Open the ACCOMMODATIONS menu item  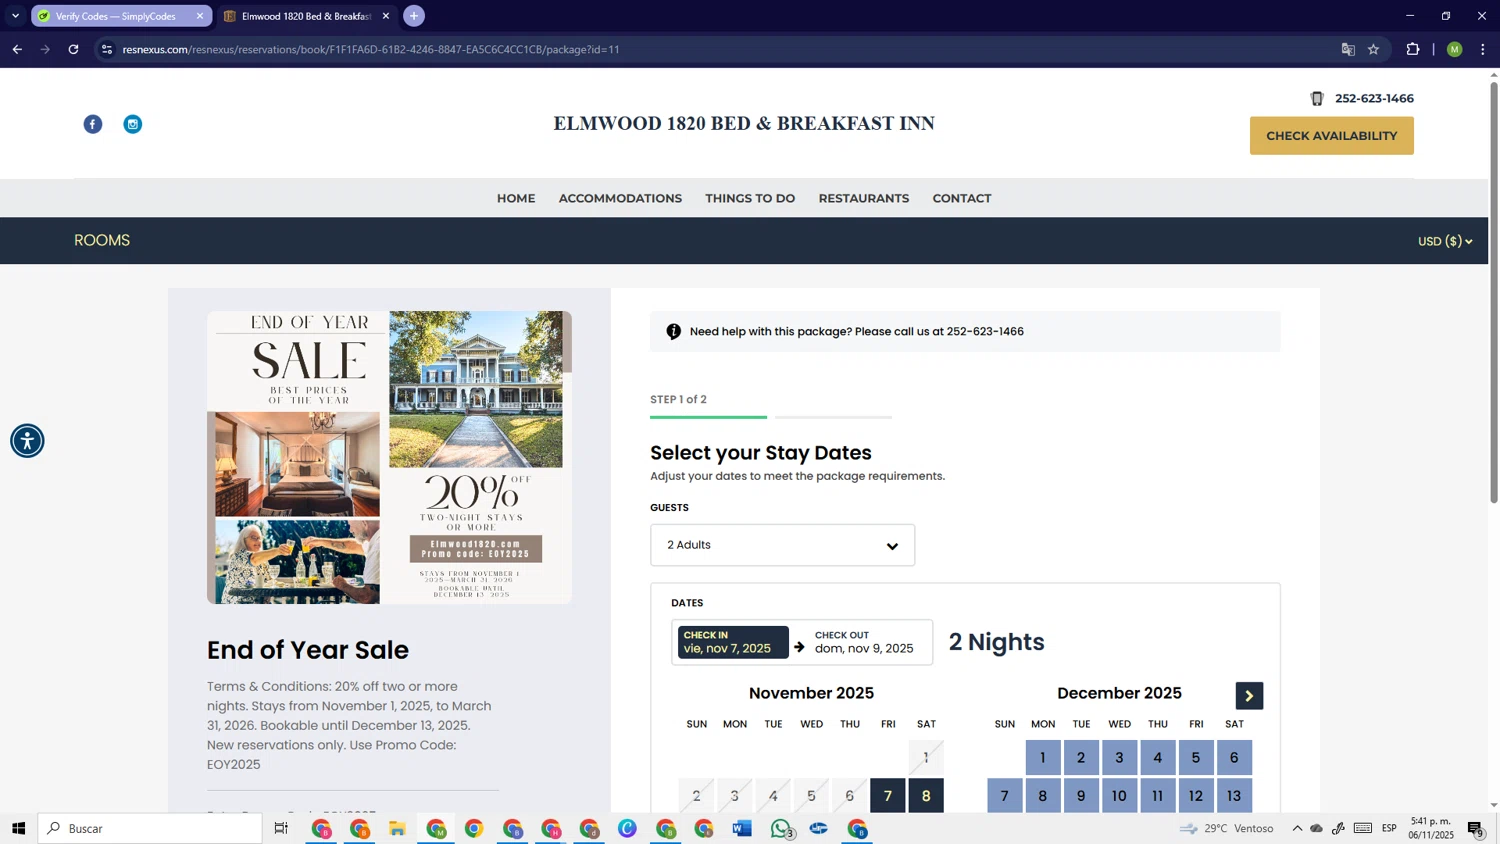pos(620,198)
